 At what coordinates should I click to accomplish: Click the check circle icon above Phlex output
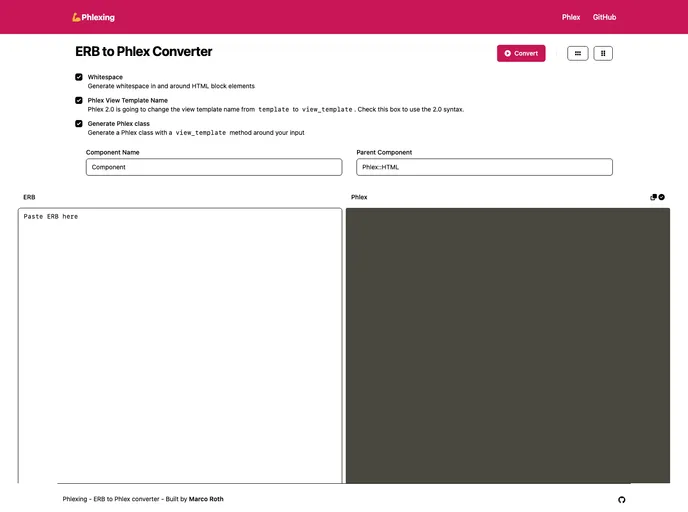coord(661,197)
